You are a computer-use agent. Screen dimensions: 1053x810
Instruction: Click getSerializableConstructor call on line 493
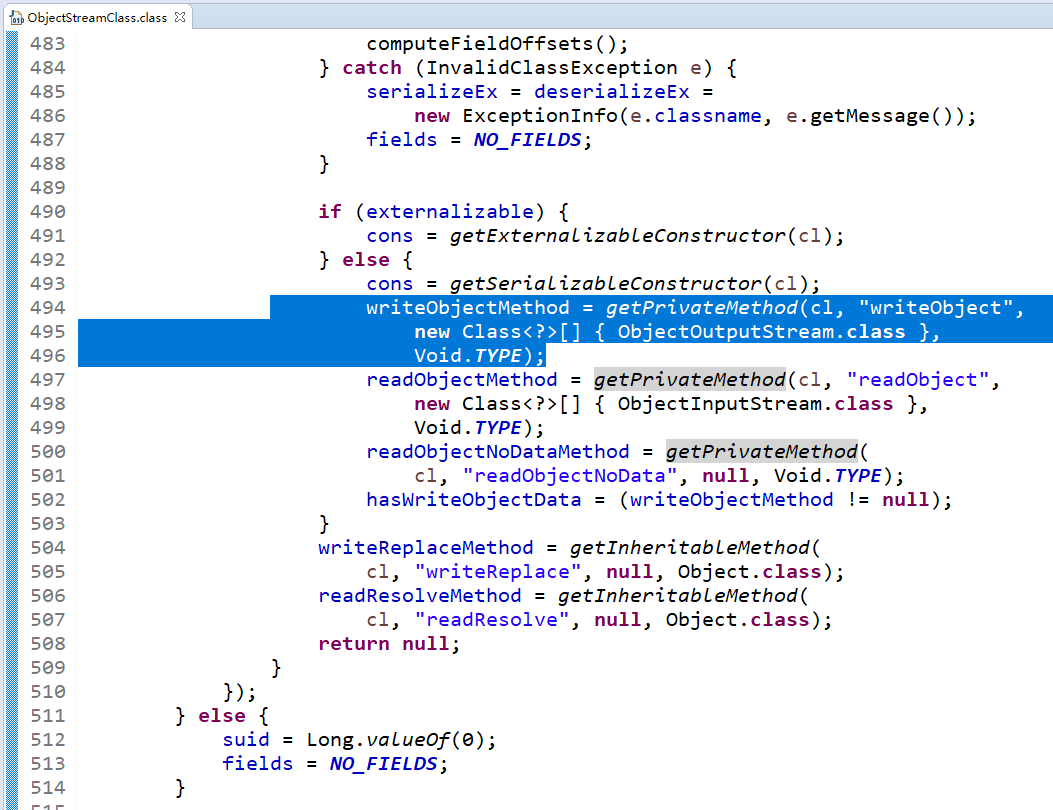[606, 283]
